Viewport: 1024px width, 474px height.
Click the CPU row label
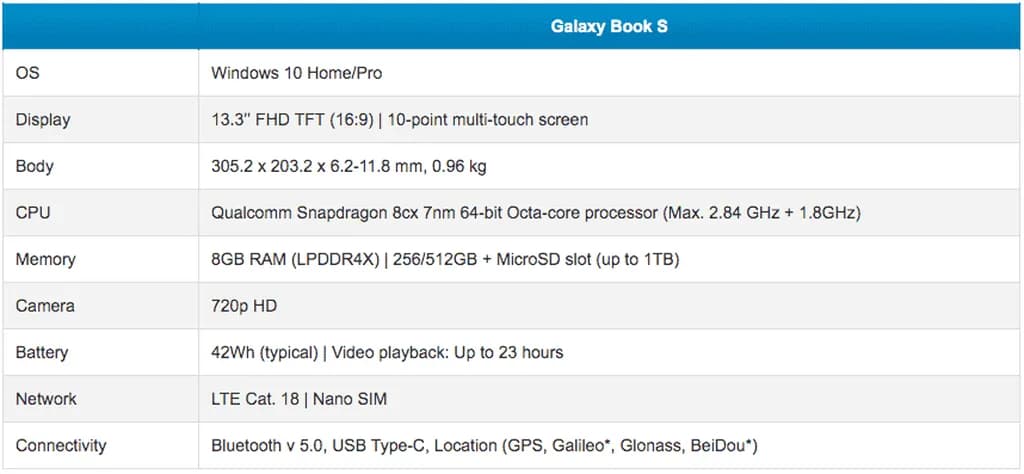[x=33, y=213]
